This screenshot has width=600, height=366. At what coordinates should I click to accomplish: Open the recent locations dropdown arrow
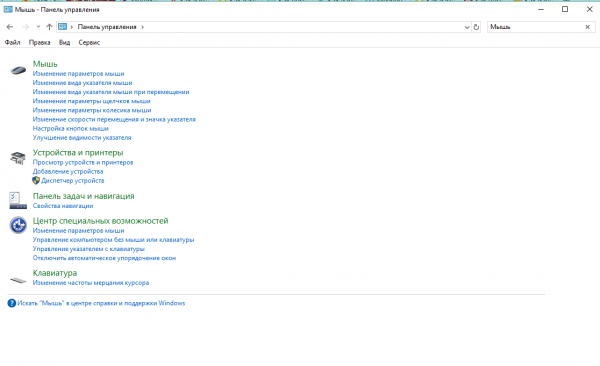[x=38, y=27]
